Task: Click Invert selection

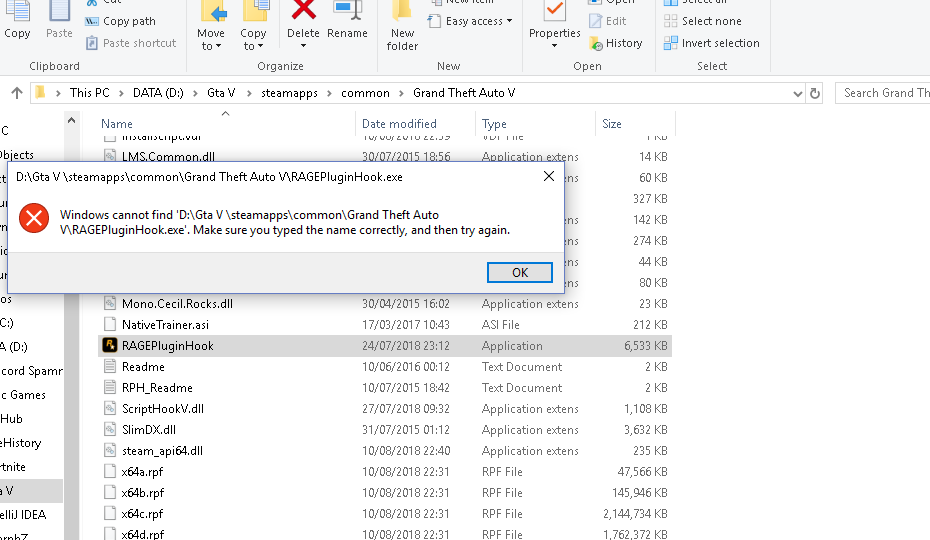Action: pos(712,43)
